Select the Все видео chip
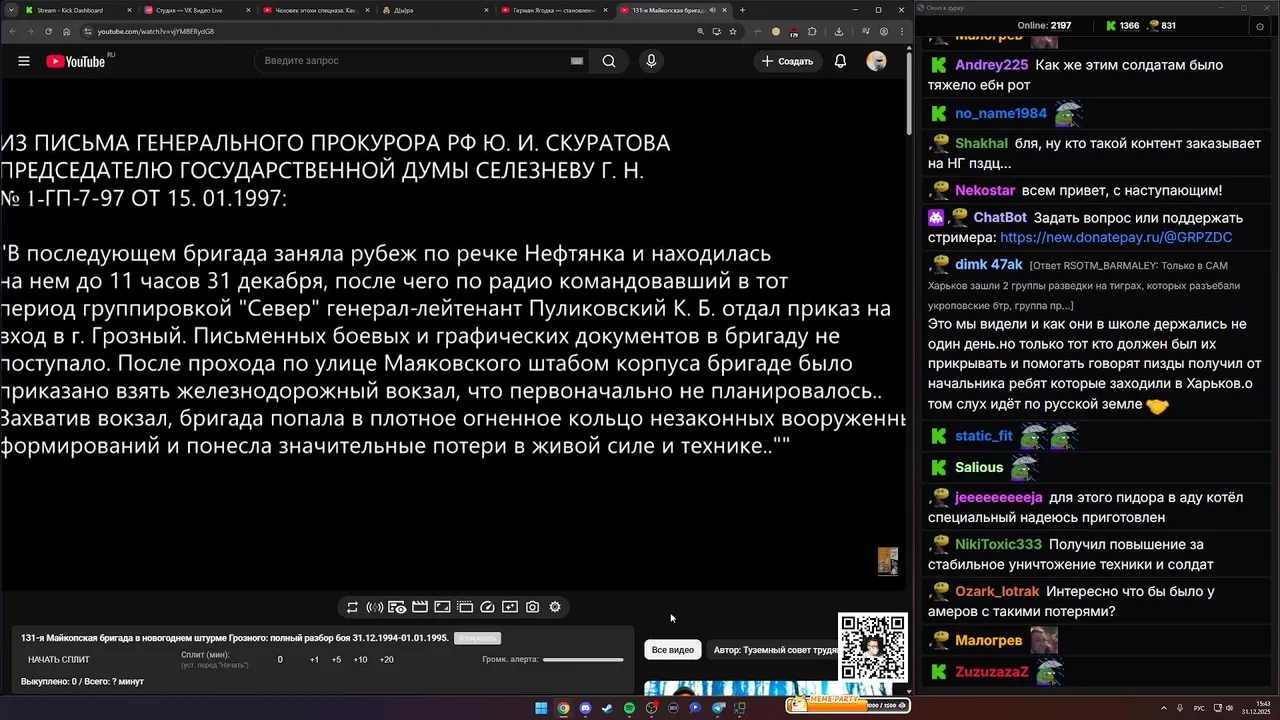Viewport: 1280px width, 720px height. coord(673,650)
